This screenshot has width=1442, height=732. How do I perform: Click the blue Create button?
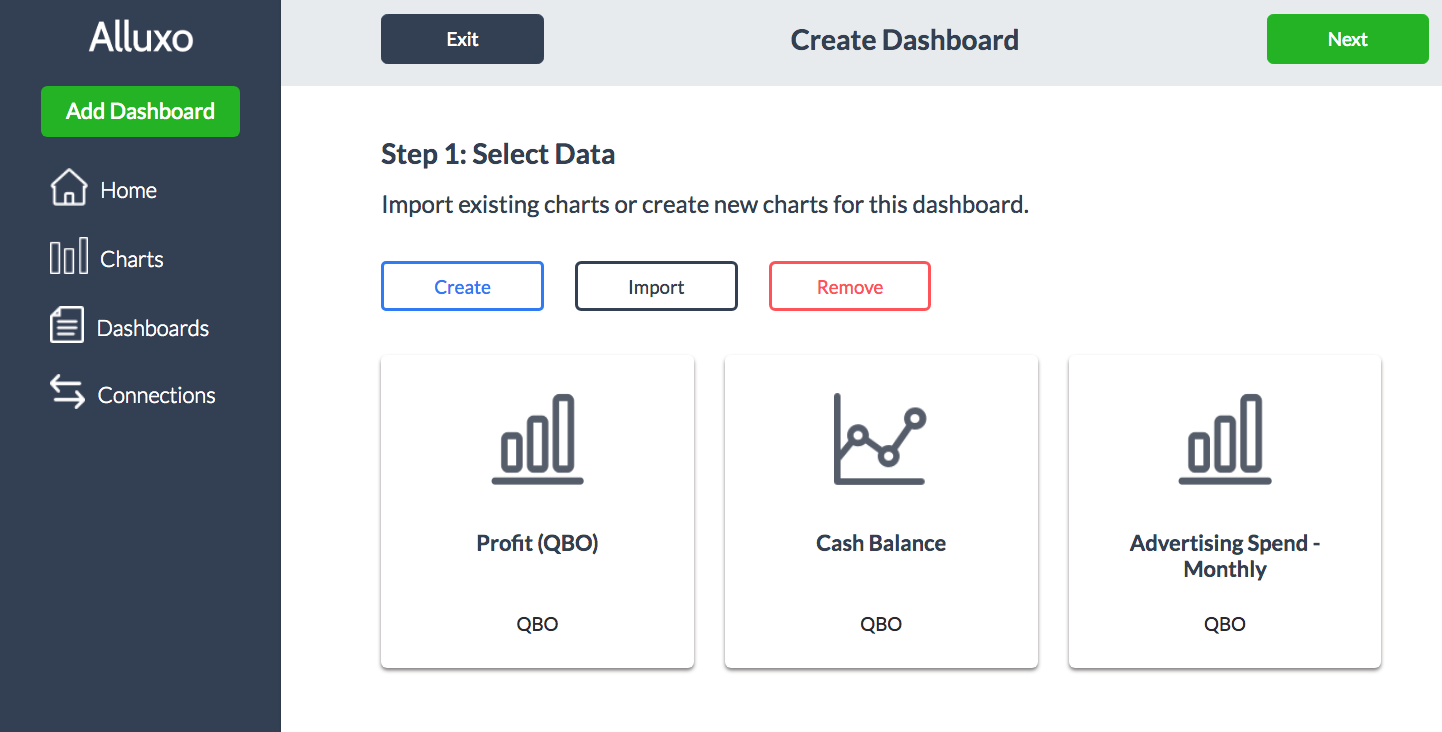pyautogui.click(x=462, y=287)
